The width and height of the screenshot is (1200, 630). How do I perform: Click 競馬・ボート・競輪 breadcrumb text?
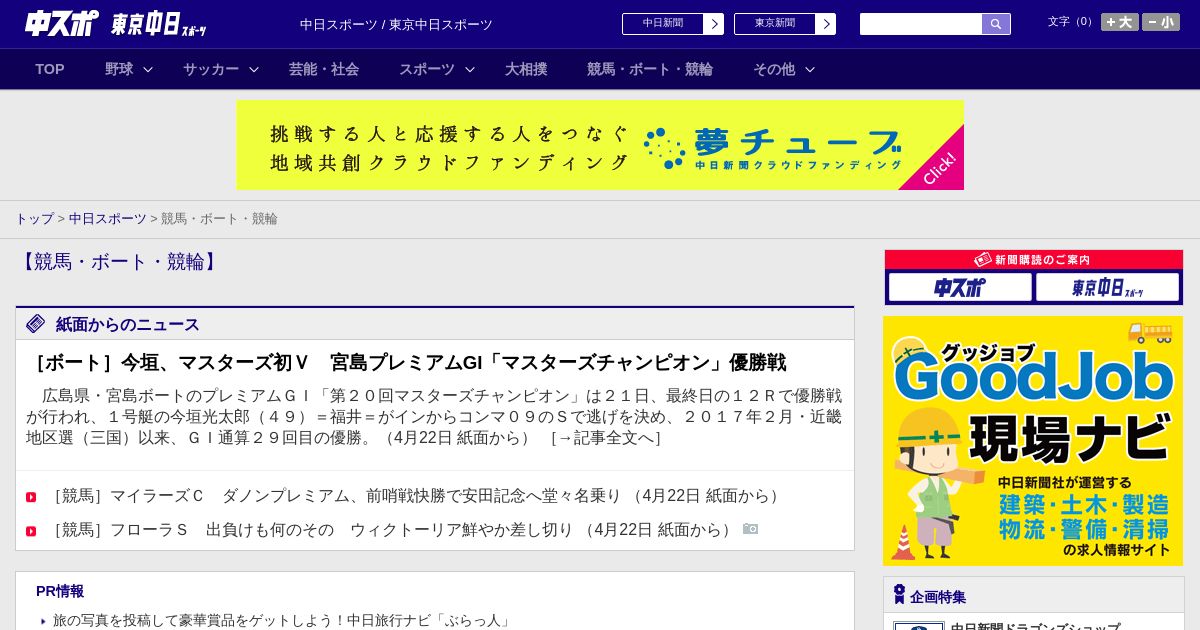pos(219,218)
